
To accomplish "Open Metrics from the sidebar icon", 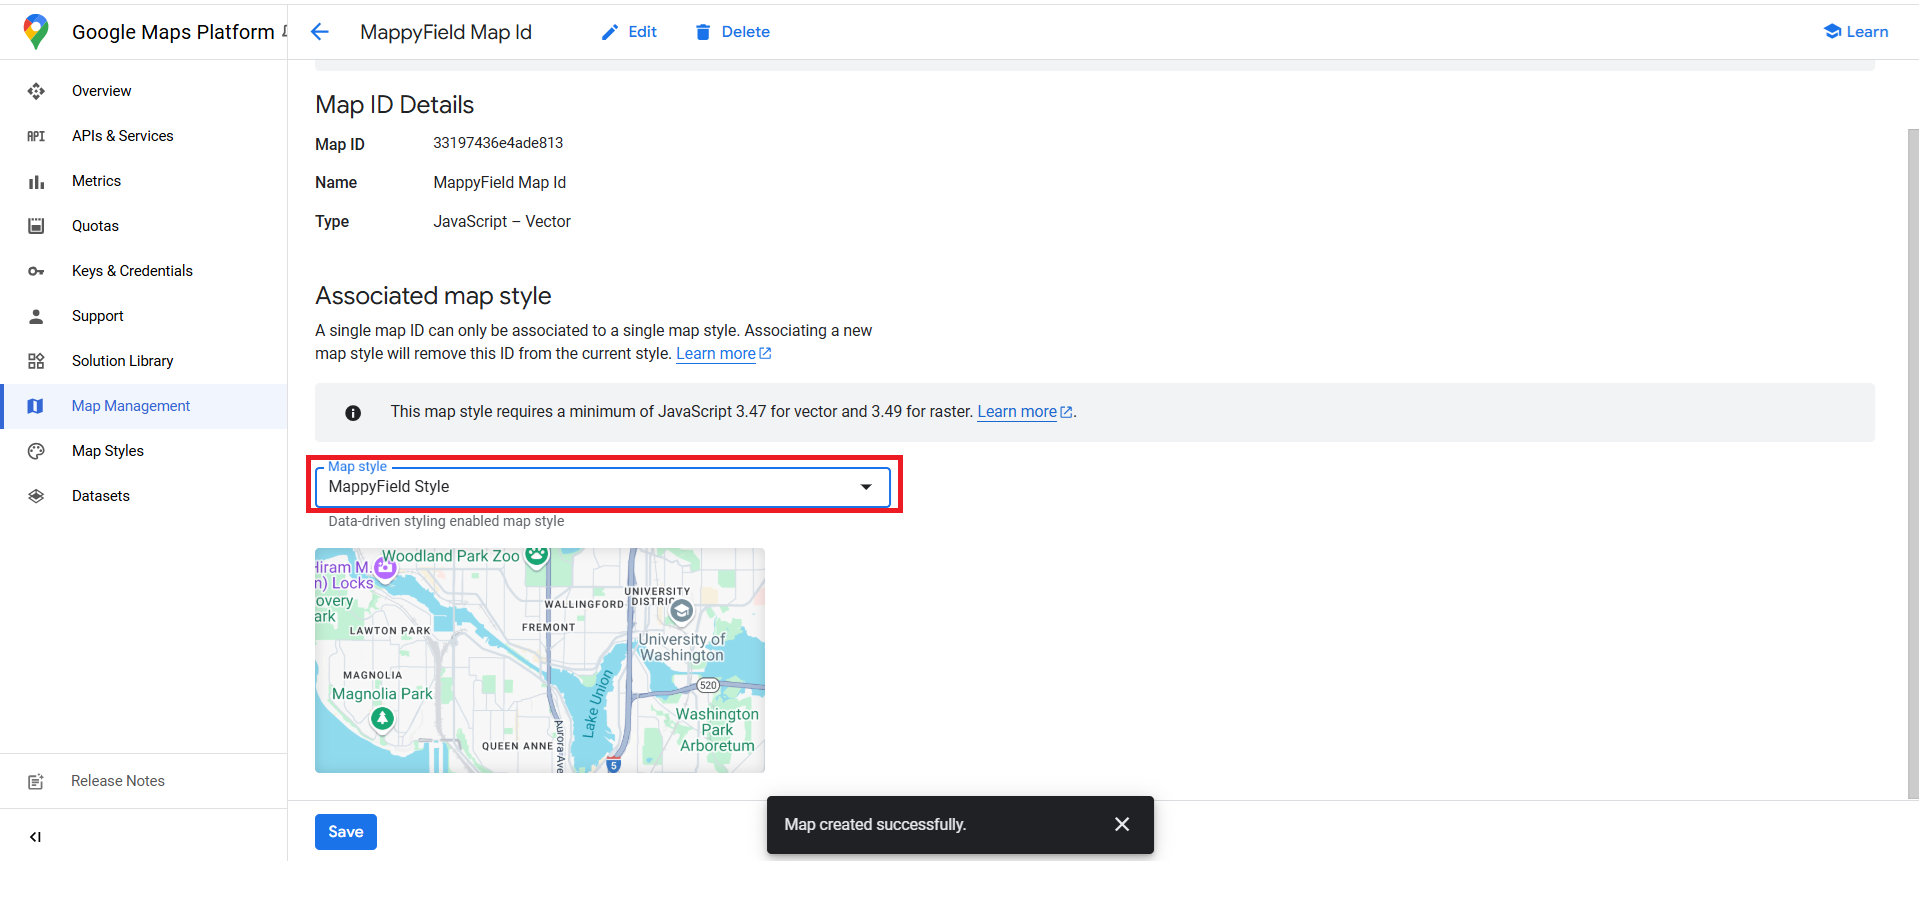I will point(36,181).
